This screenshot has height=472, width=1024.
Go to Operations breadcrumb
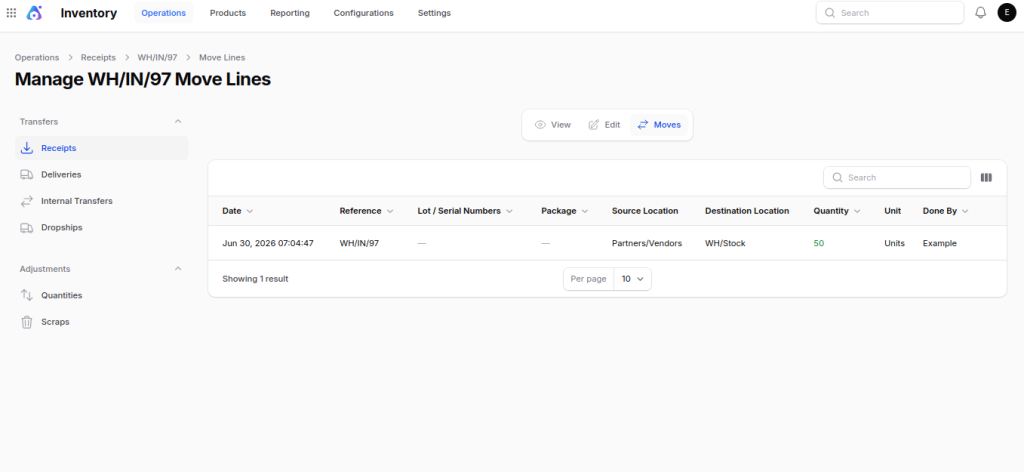click(x=37, y=57)
